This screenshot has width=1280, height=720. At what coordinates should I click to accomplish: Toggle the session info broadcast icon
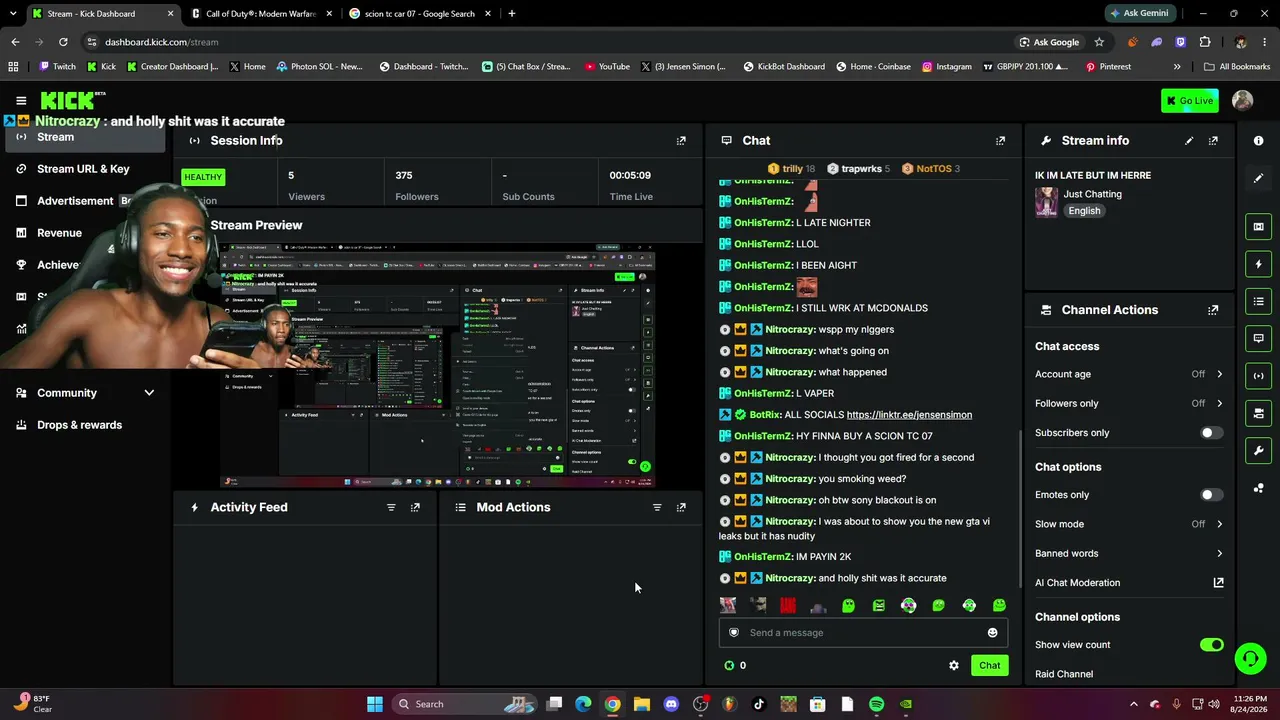tap(1258, 376)
